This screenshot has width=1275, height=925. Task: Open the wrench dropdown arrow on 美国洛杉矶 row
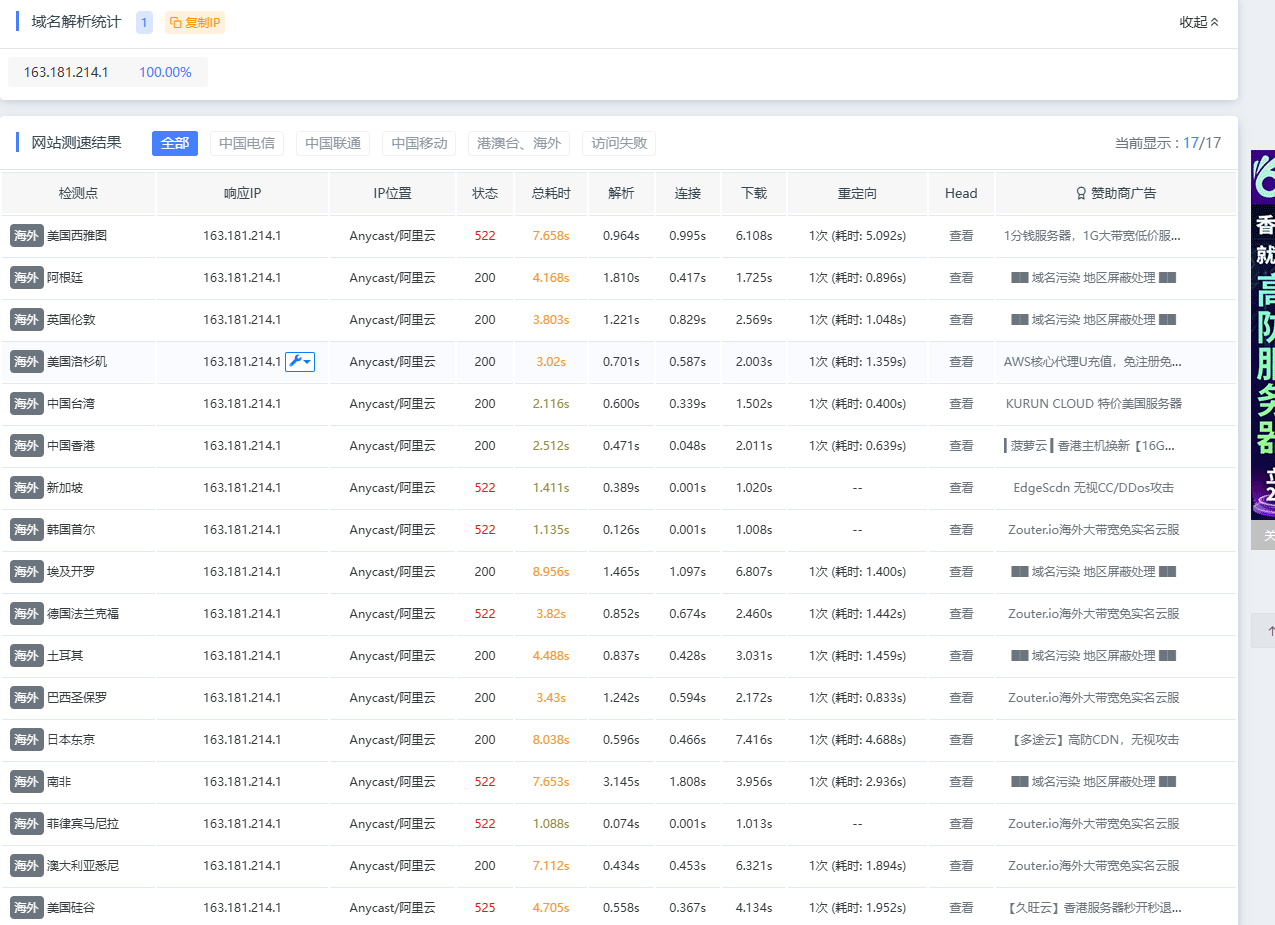coord(308,361)
